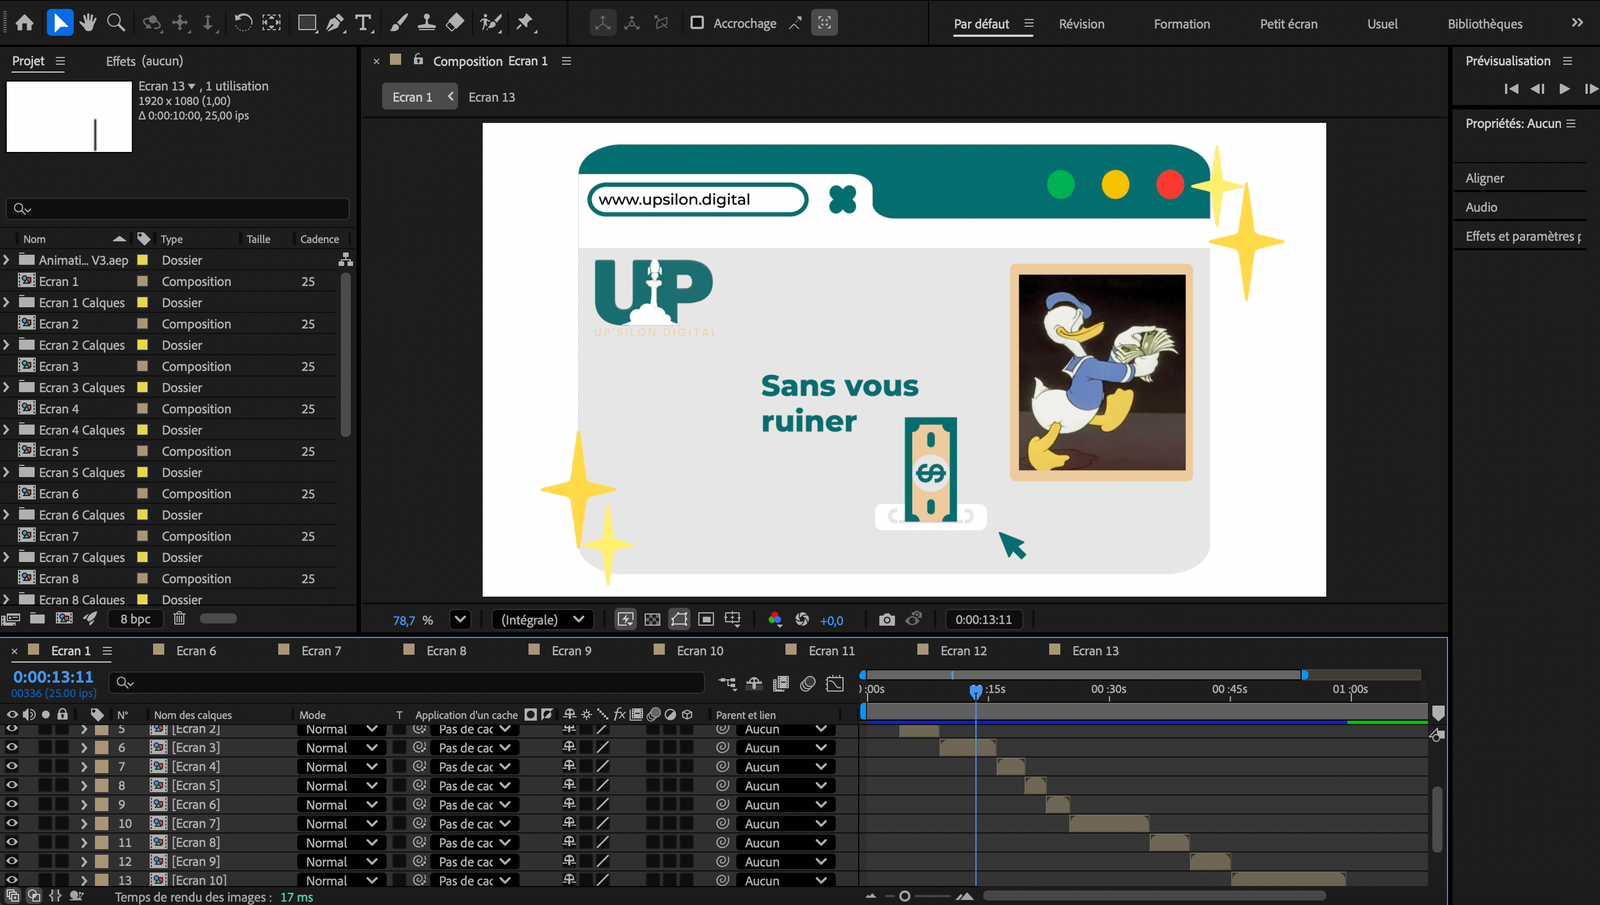This screenshot has width=1600, height=905.
Task: Hide the [Ecran 4] layer
Action: click(12, 767)
